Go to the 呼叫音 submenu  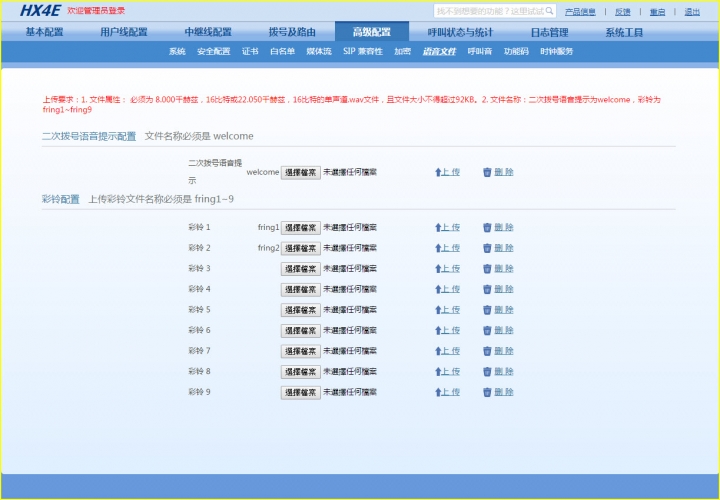click(480, 51)
